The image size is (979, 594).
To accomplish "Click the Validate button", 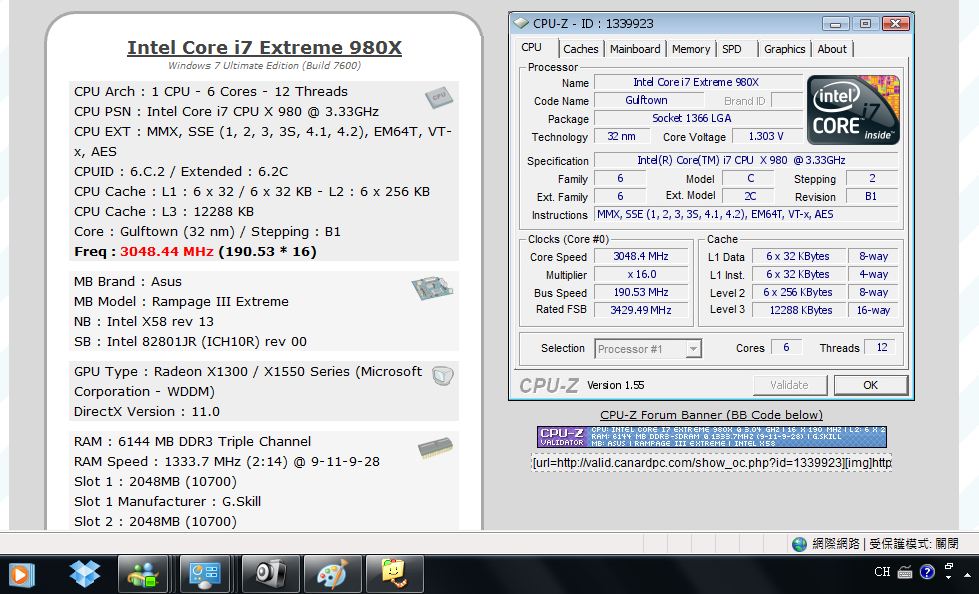I will pyautogui.click(x=790, y=385).
